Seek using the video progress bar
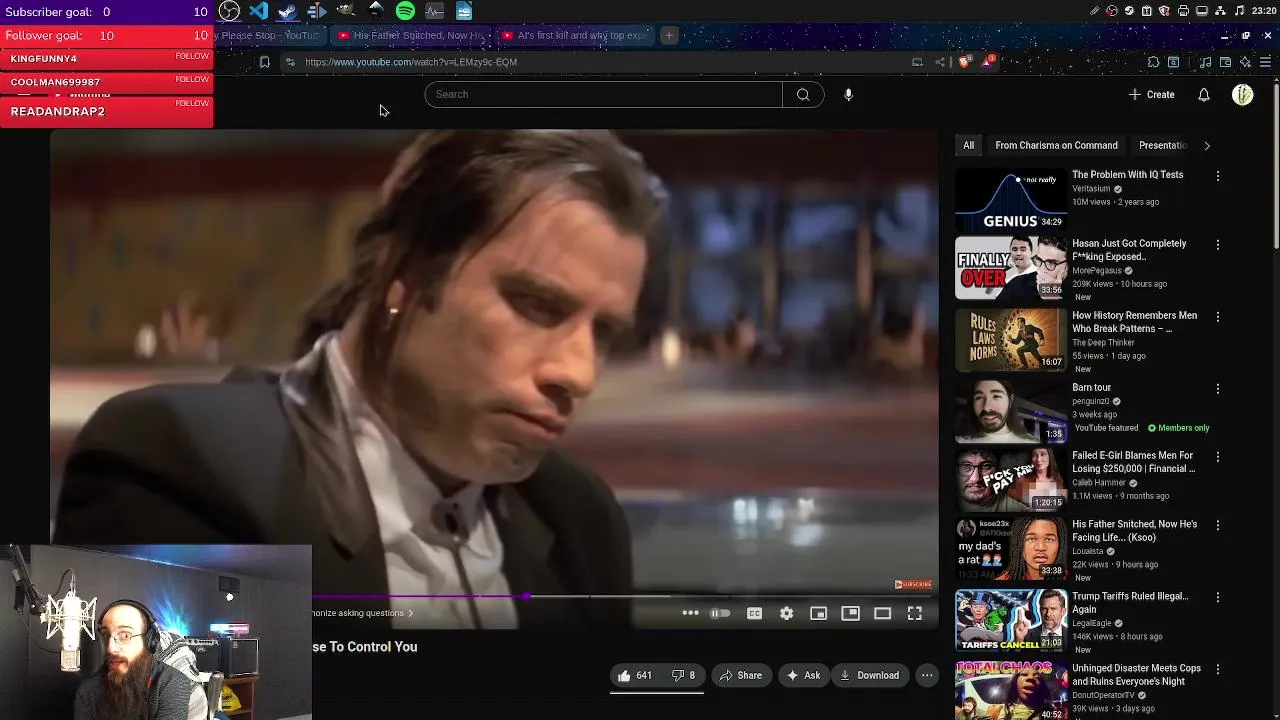The width and height of the screenshot is (1280, 720). (621, 597)
